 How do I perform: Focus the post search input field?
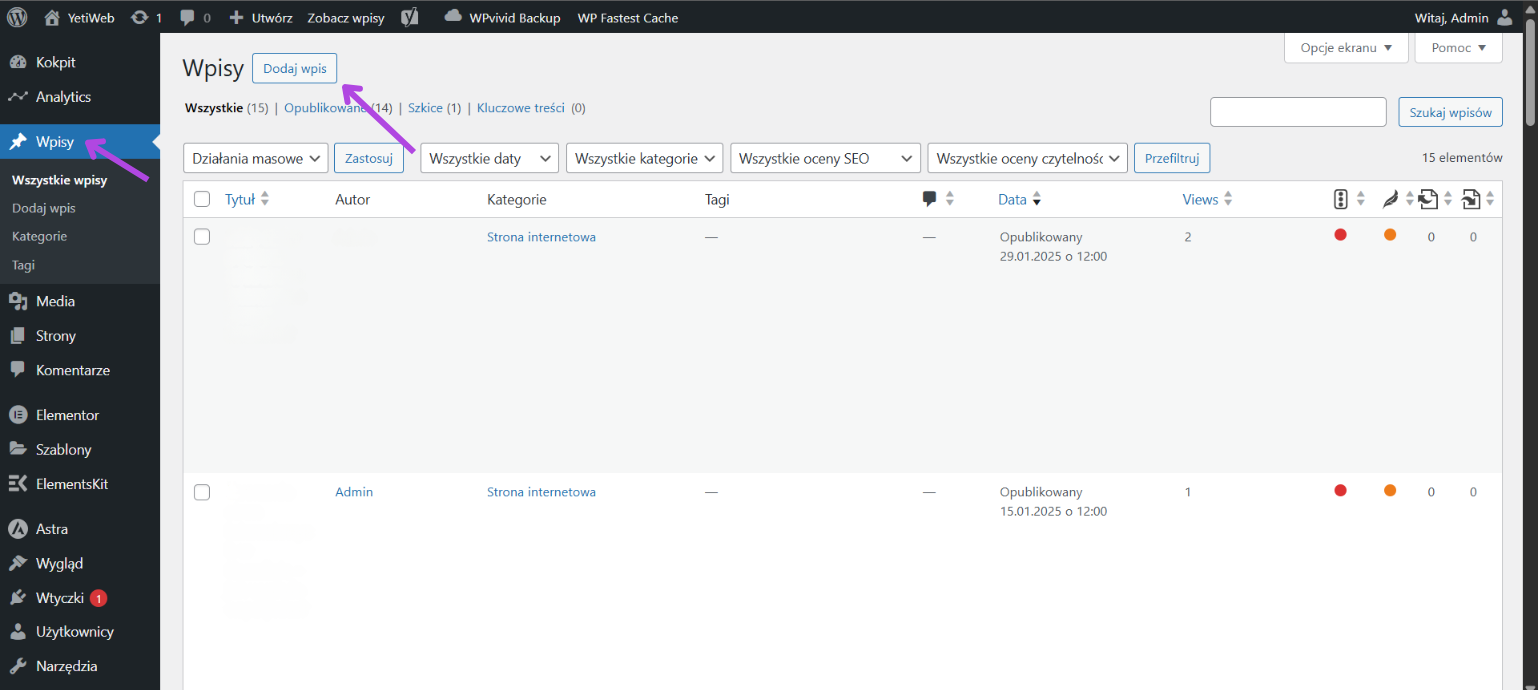(1297, 112)
